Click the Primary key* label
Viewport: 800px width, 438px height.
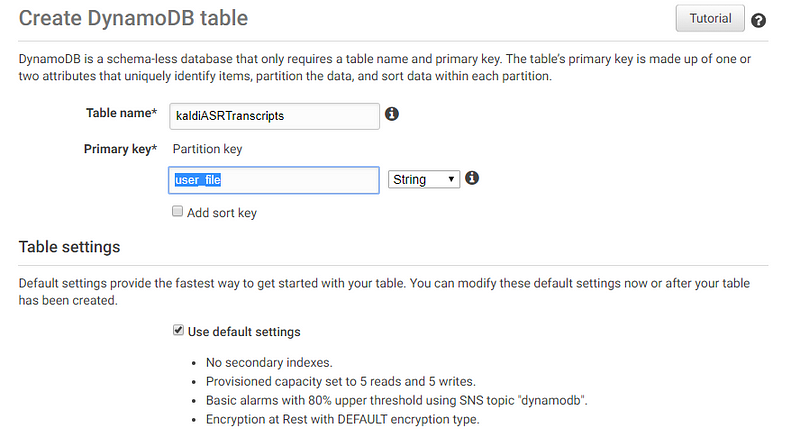pyautogui.click(x=120, y=149)
